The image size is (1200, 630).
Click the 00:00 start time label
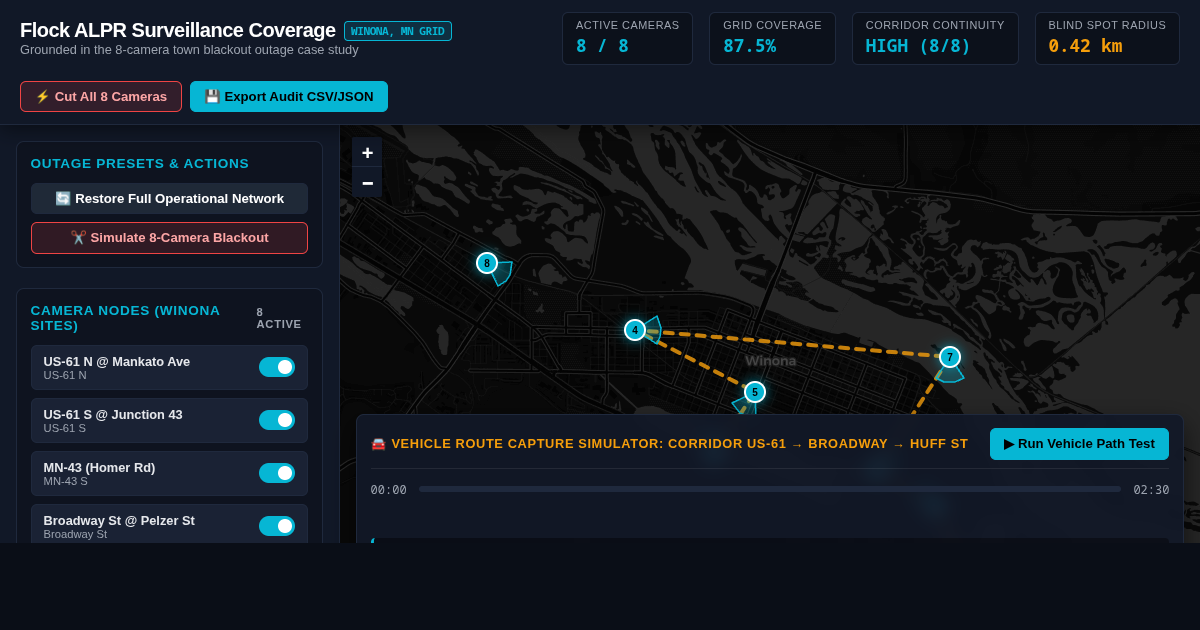coord(389,490)
